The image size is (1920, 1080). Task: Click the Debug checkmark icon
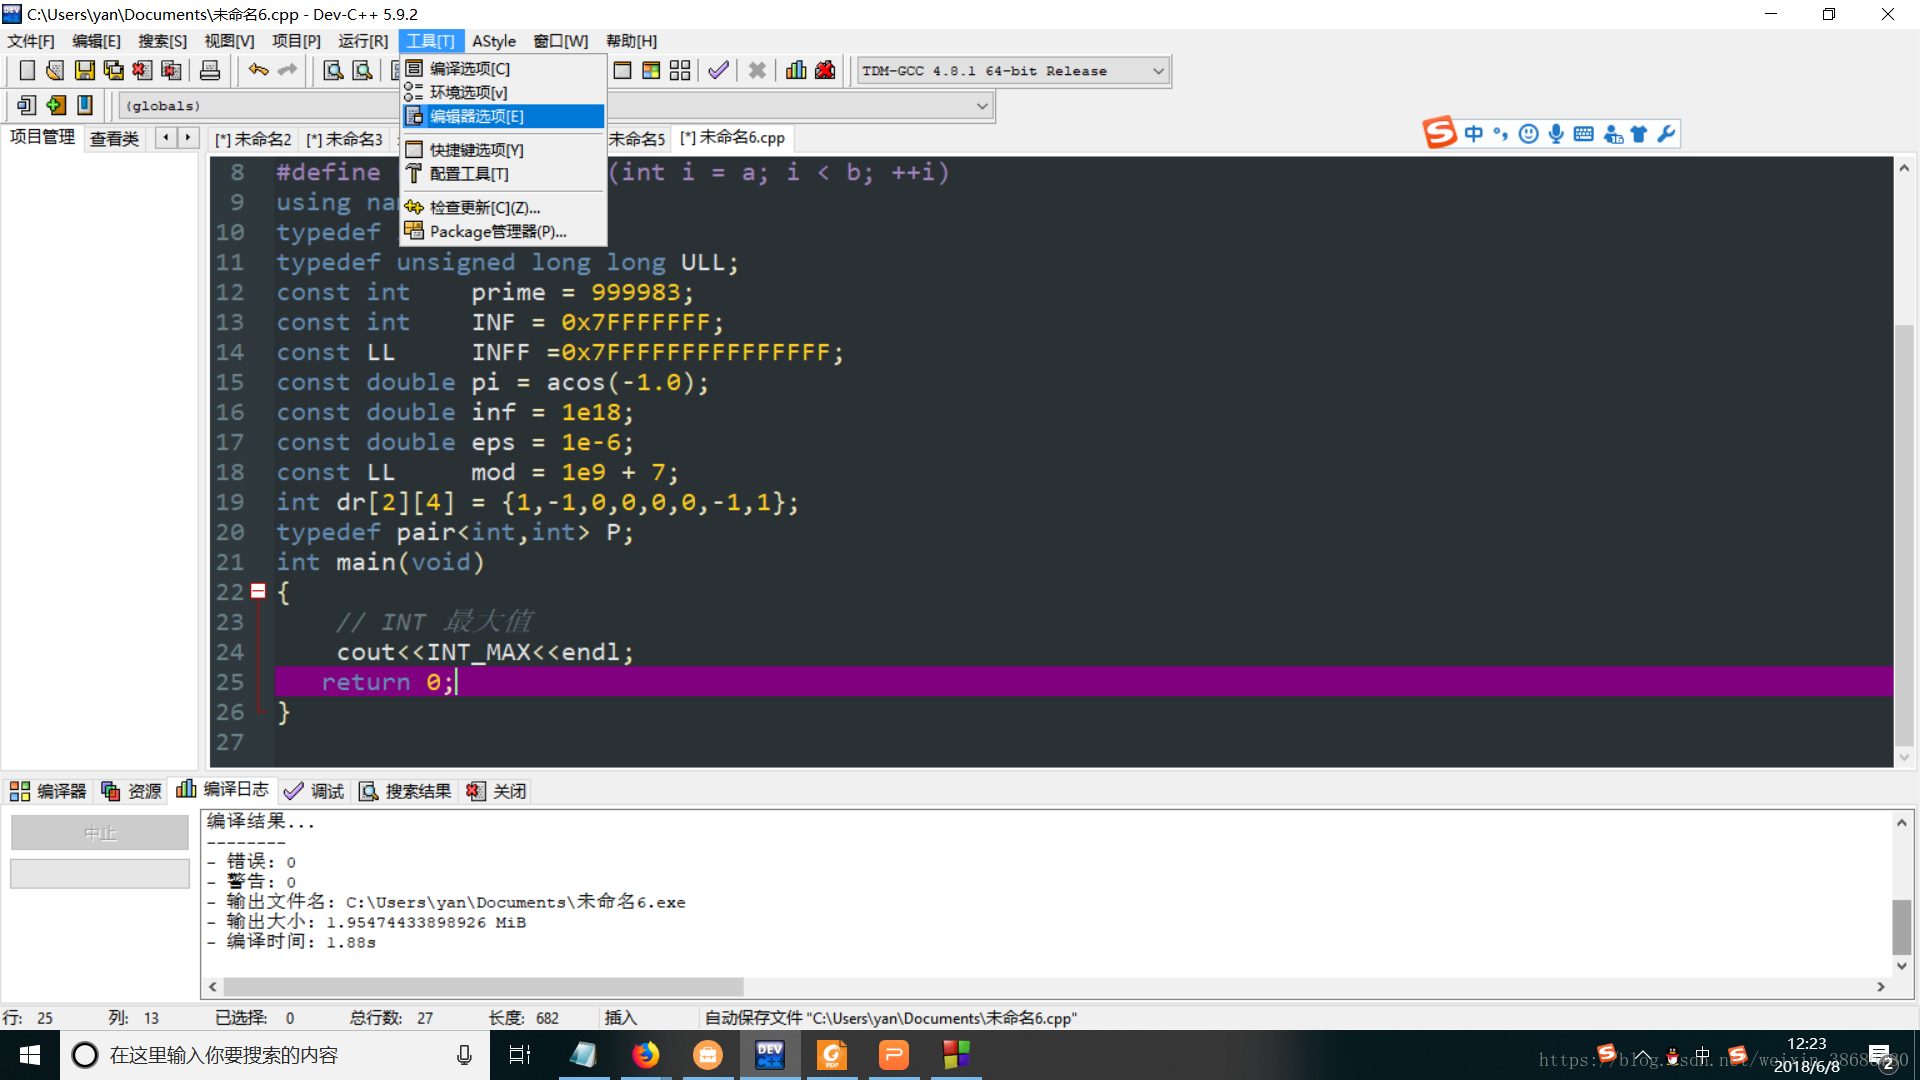pyautogui.click(x=718, y=70)
